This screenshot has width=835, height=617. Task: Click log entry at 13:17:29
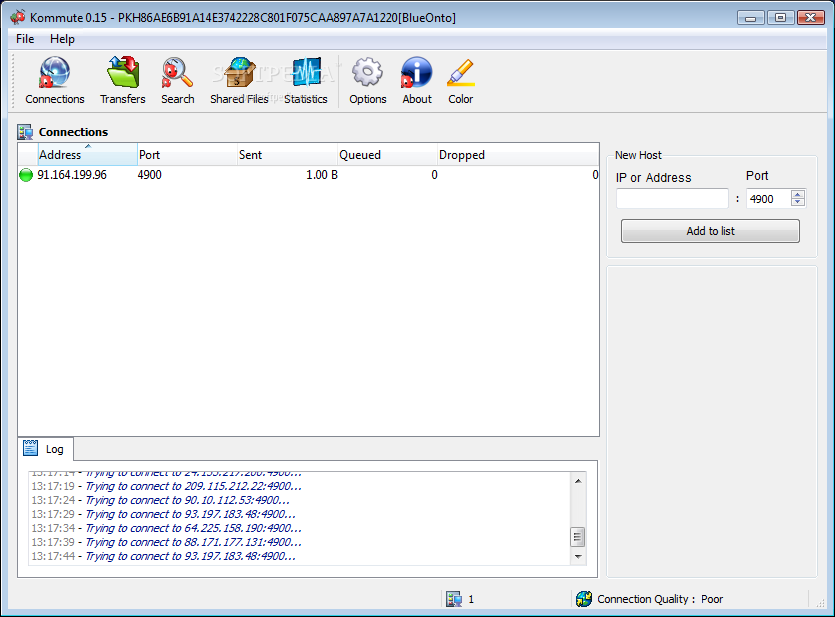point(163,514)
